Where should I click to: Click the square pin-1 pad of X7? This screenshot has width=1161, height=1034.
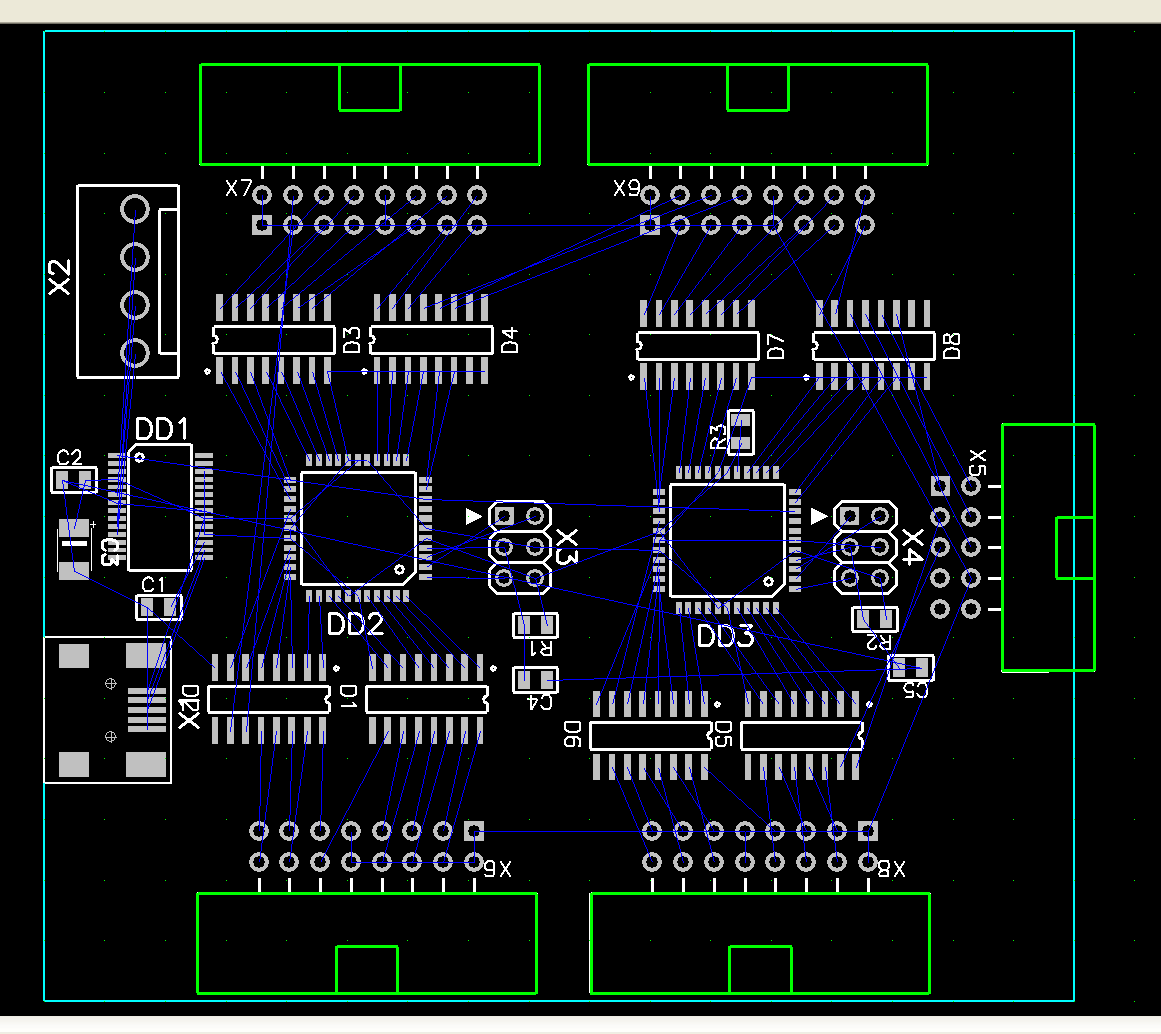coord(261,224)
